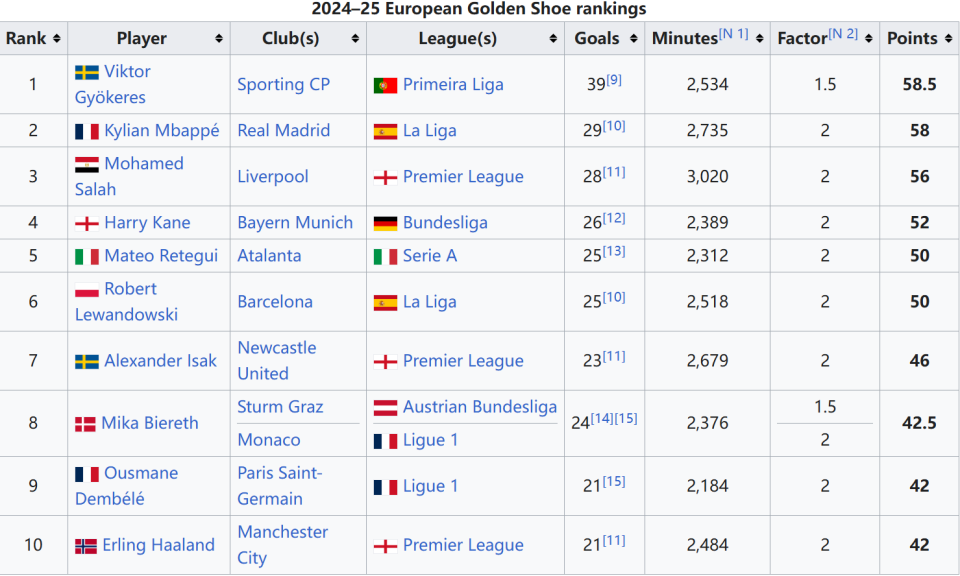
Task: Open citation 9 next to 39 goals
Action: pos(614,80)
